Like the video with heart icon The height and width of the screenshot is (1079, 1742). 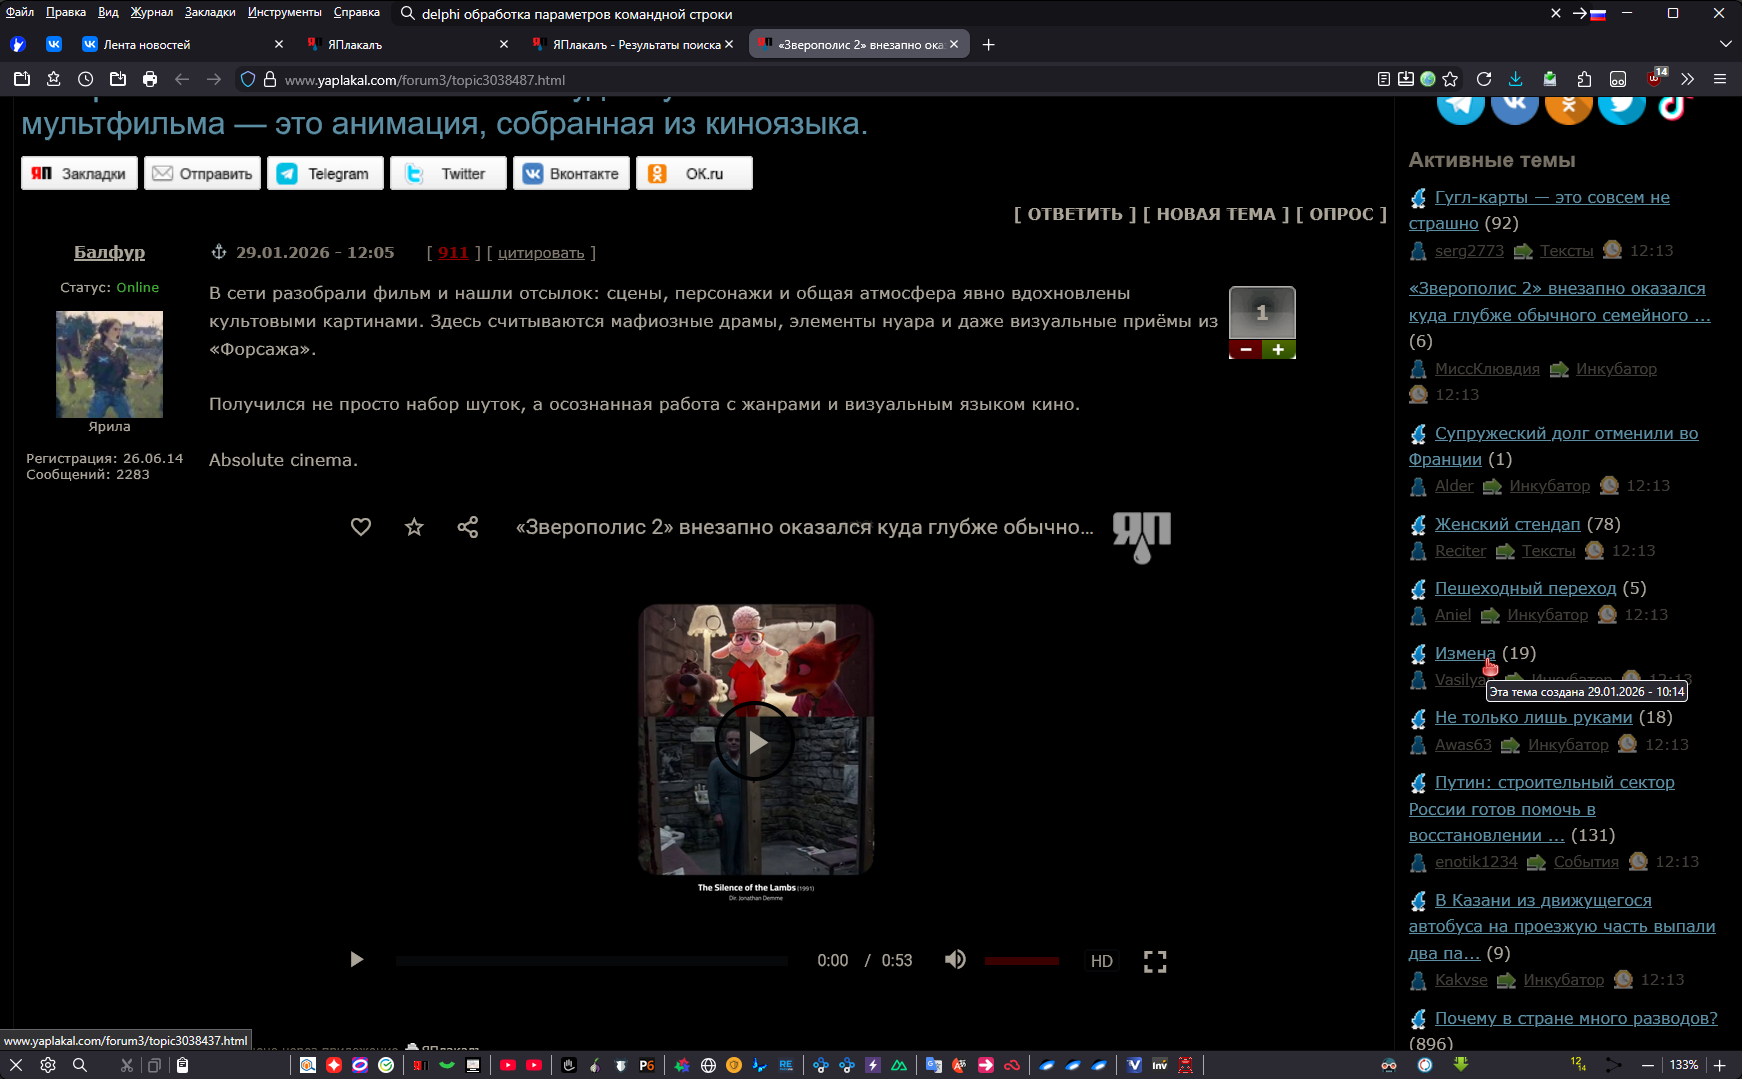pyautogui.click(x=361, y=527)
